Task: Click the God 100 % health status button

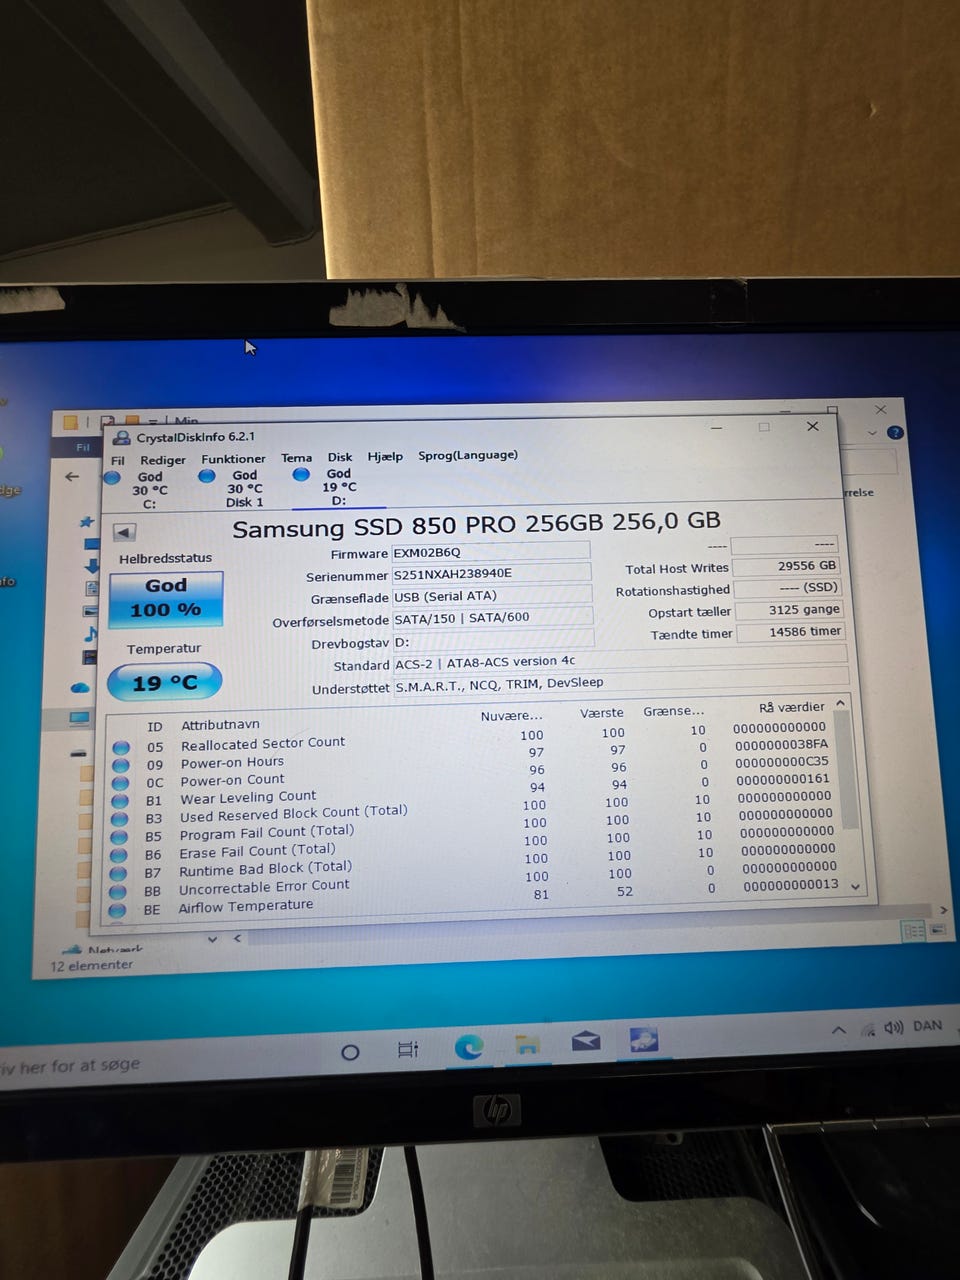Action: [165, 598]
